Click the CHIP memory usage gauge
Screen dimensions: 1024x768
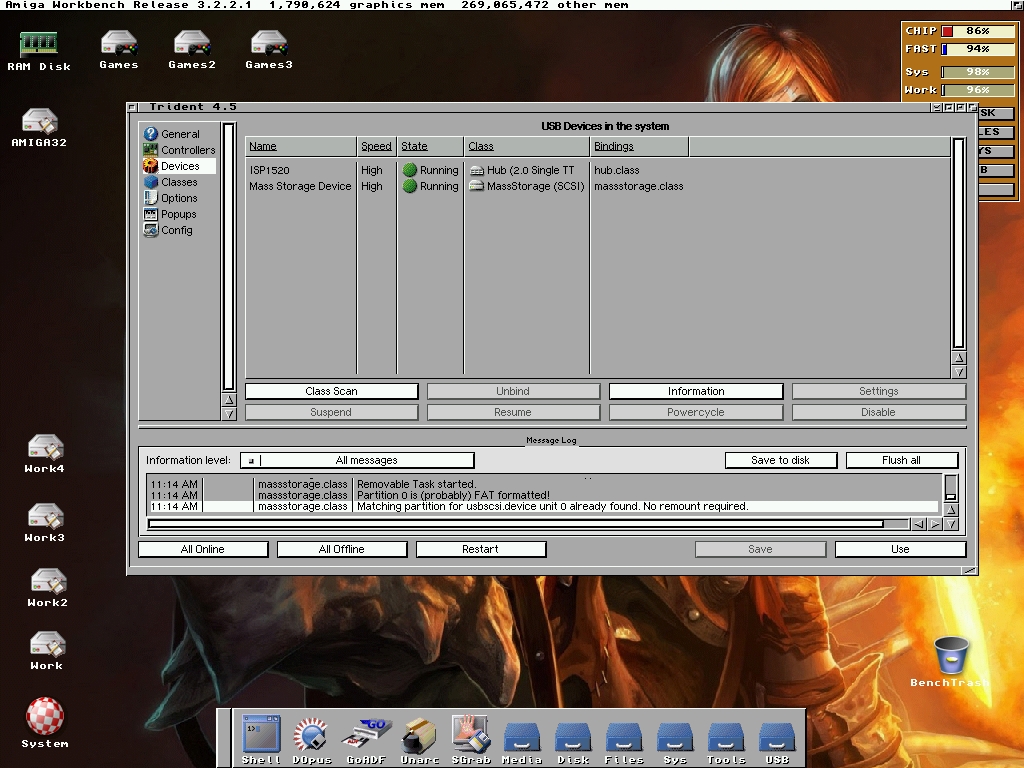(978, 31)
